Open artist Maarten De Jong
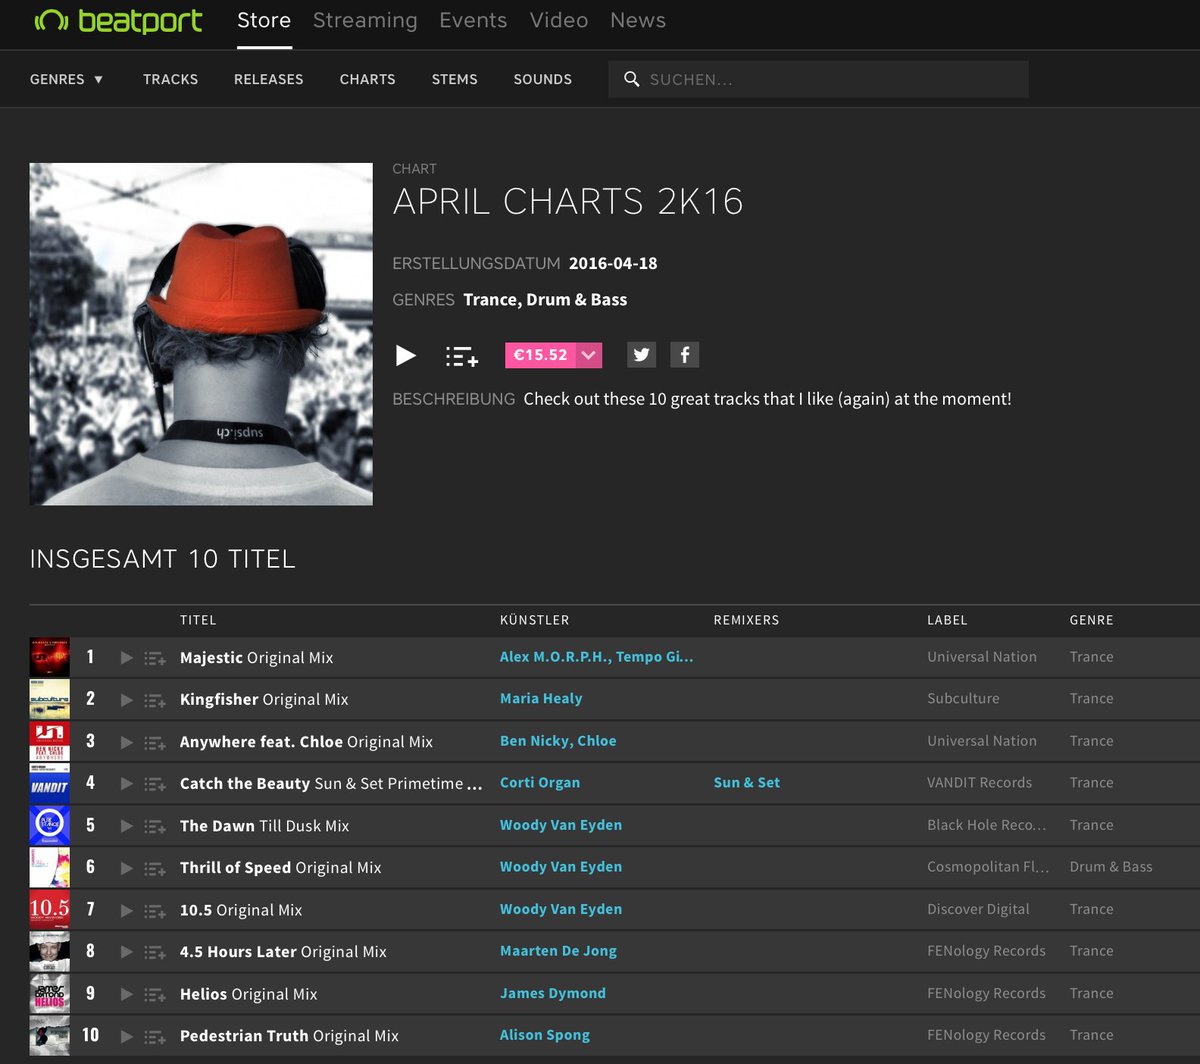The height and width of the screenshot is (1064, 1200). 558,951
